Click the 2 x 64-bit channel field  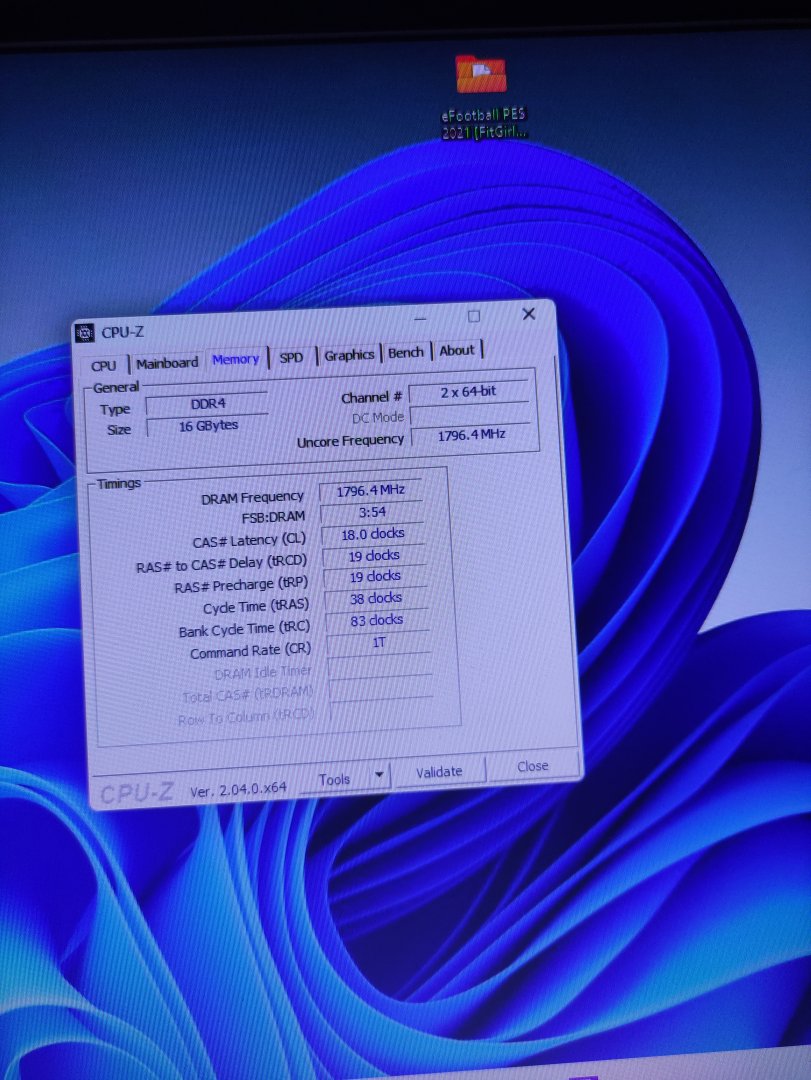469,392
